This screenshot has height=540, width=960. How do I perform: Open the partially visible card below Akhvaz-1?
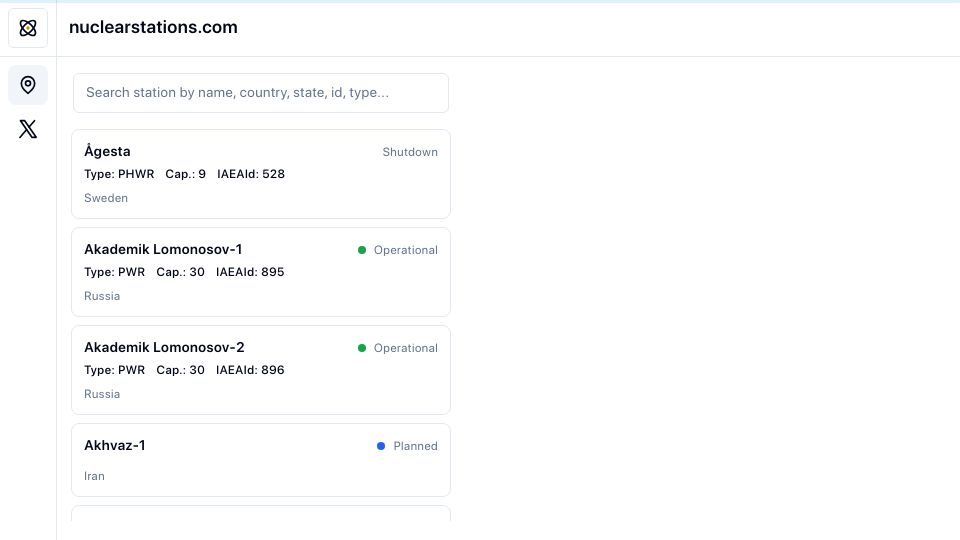click(261, 514)
